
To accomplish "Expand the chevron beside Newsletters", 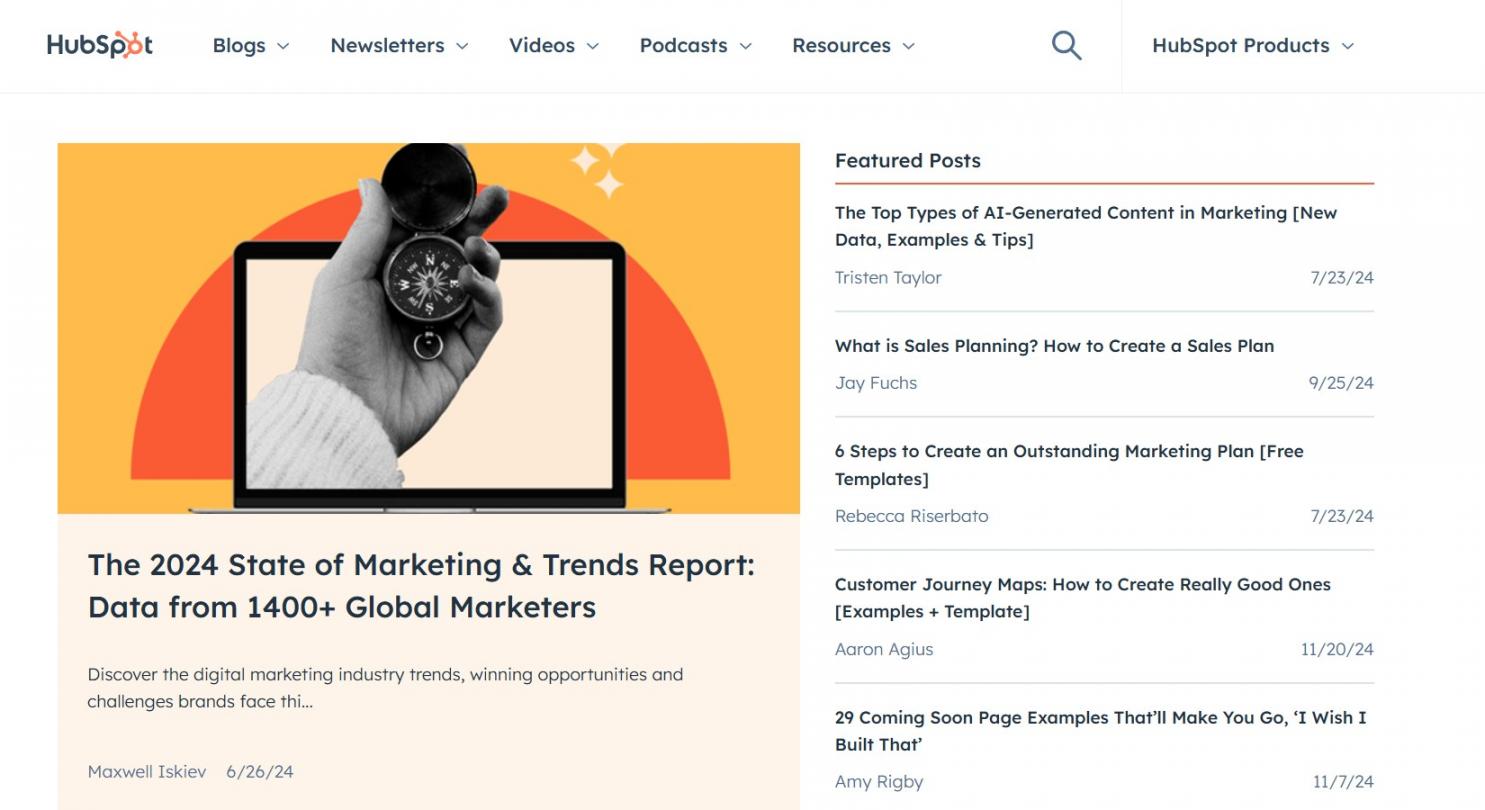I will pyautogui.click(x=462, y=46).
